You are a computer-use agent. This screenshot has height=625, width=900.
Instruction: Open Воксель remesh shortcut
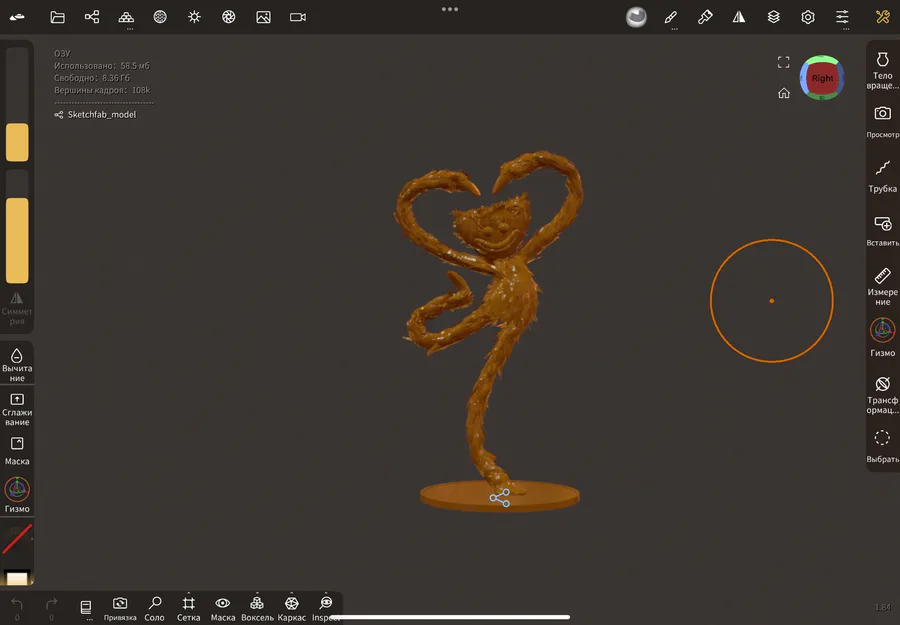(257, 609)
